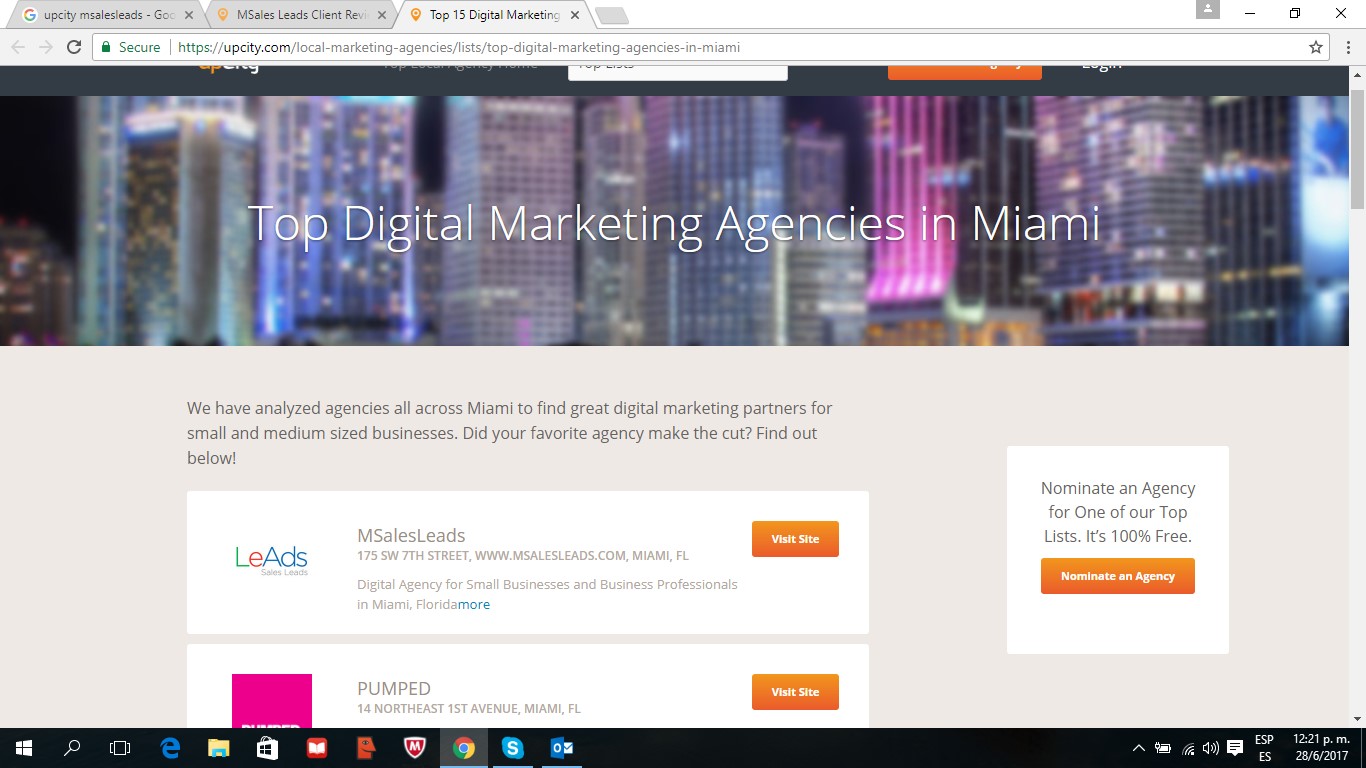The height and width of the screenshot is (768, 1366).
Task: Click the Chrome icon in the taskbar
Action: click(464, 748)
